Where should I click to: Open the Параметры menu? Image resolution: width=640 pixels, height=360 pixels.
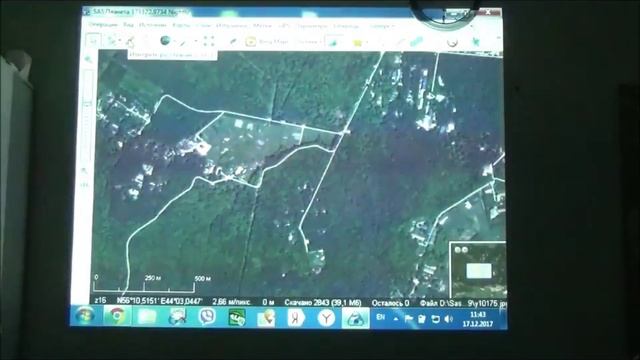312,26
